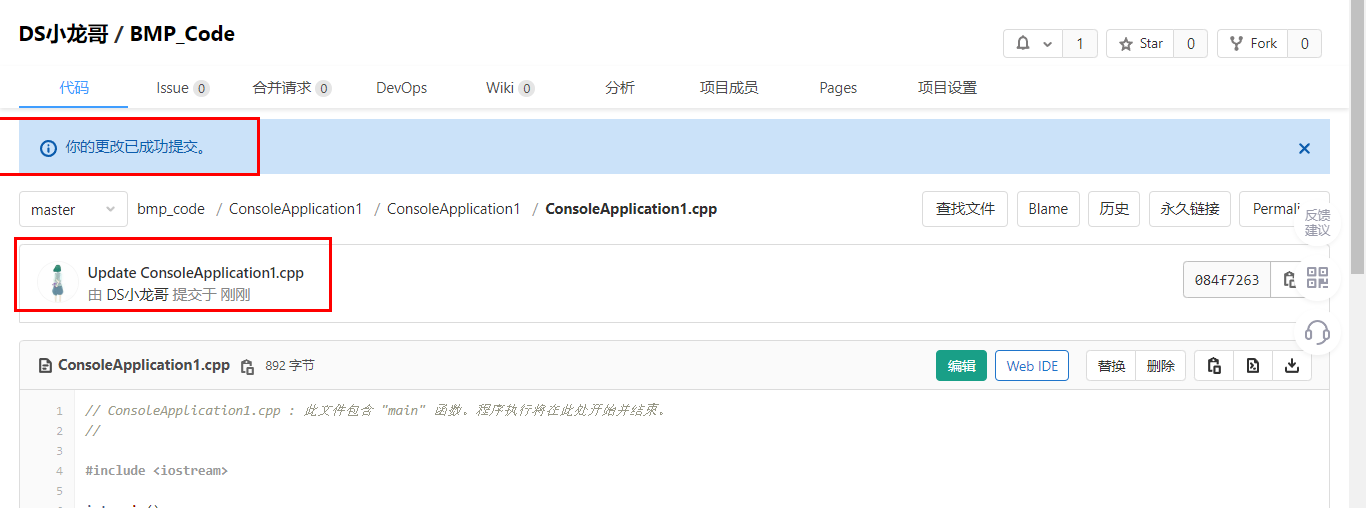Copy file contents icon in file toolbar
Screen dimensions: 1366x508
(1214, 366)
